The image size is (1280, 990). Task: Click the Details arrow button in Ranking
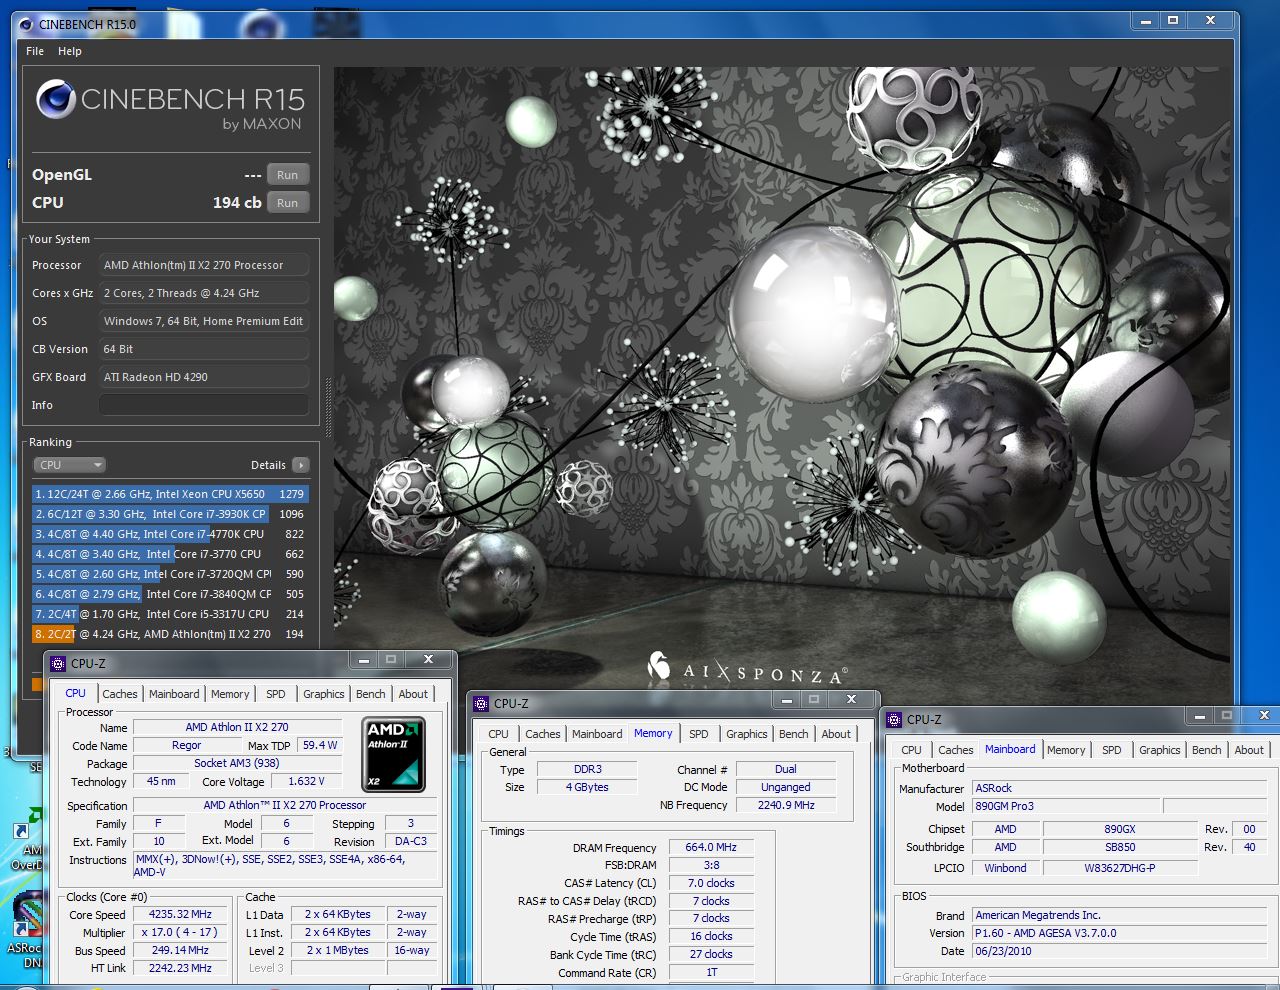click(301, 465)
